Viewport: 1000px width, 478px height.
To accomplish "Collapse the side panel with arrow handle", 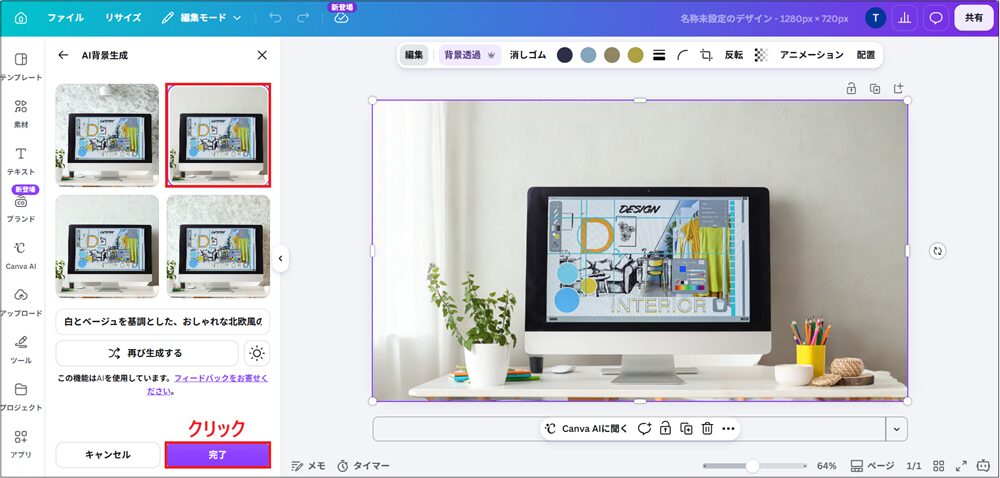I will 280,259.
